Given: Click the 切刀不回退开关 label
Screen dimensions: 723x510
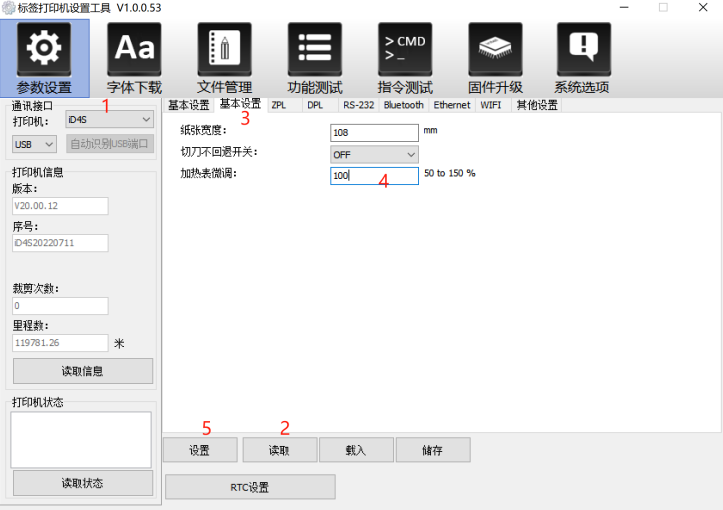Looking at the screenshot, I should click(219, 152).
